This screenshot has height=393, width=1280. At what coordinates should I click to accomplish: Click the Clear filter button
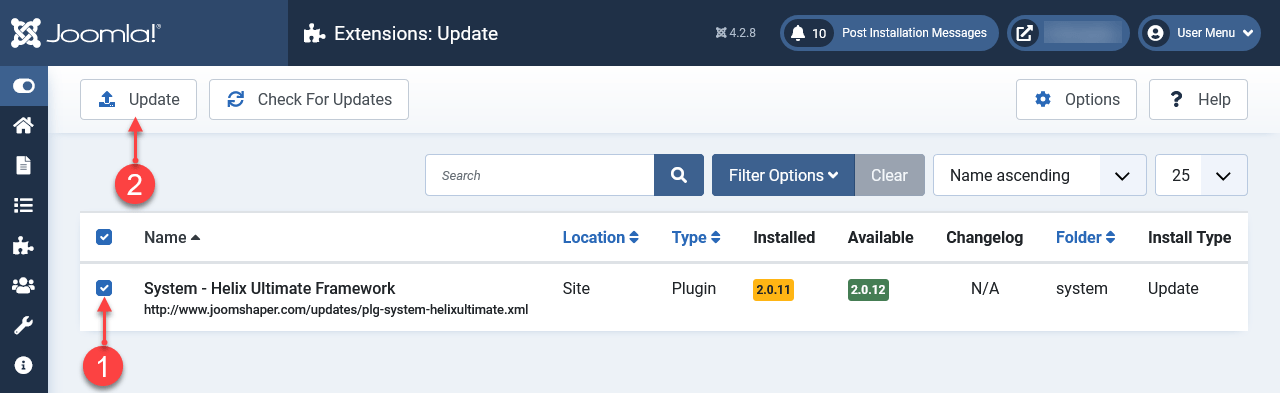click(889, 175)
